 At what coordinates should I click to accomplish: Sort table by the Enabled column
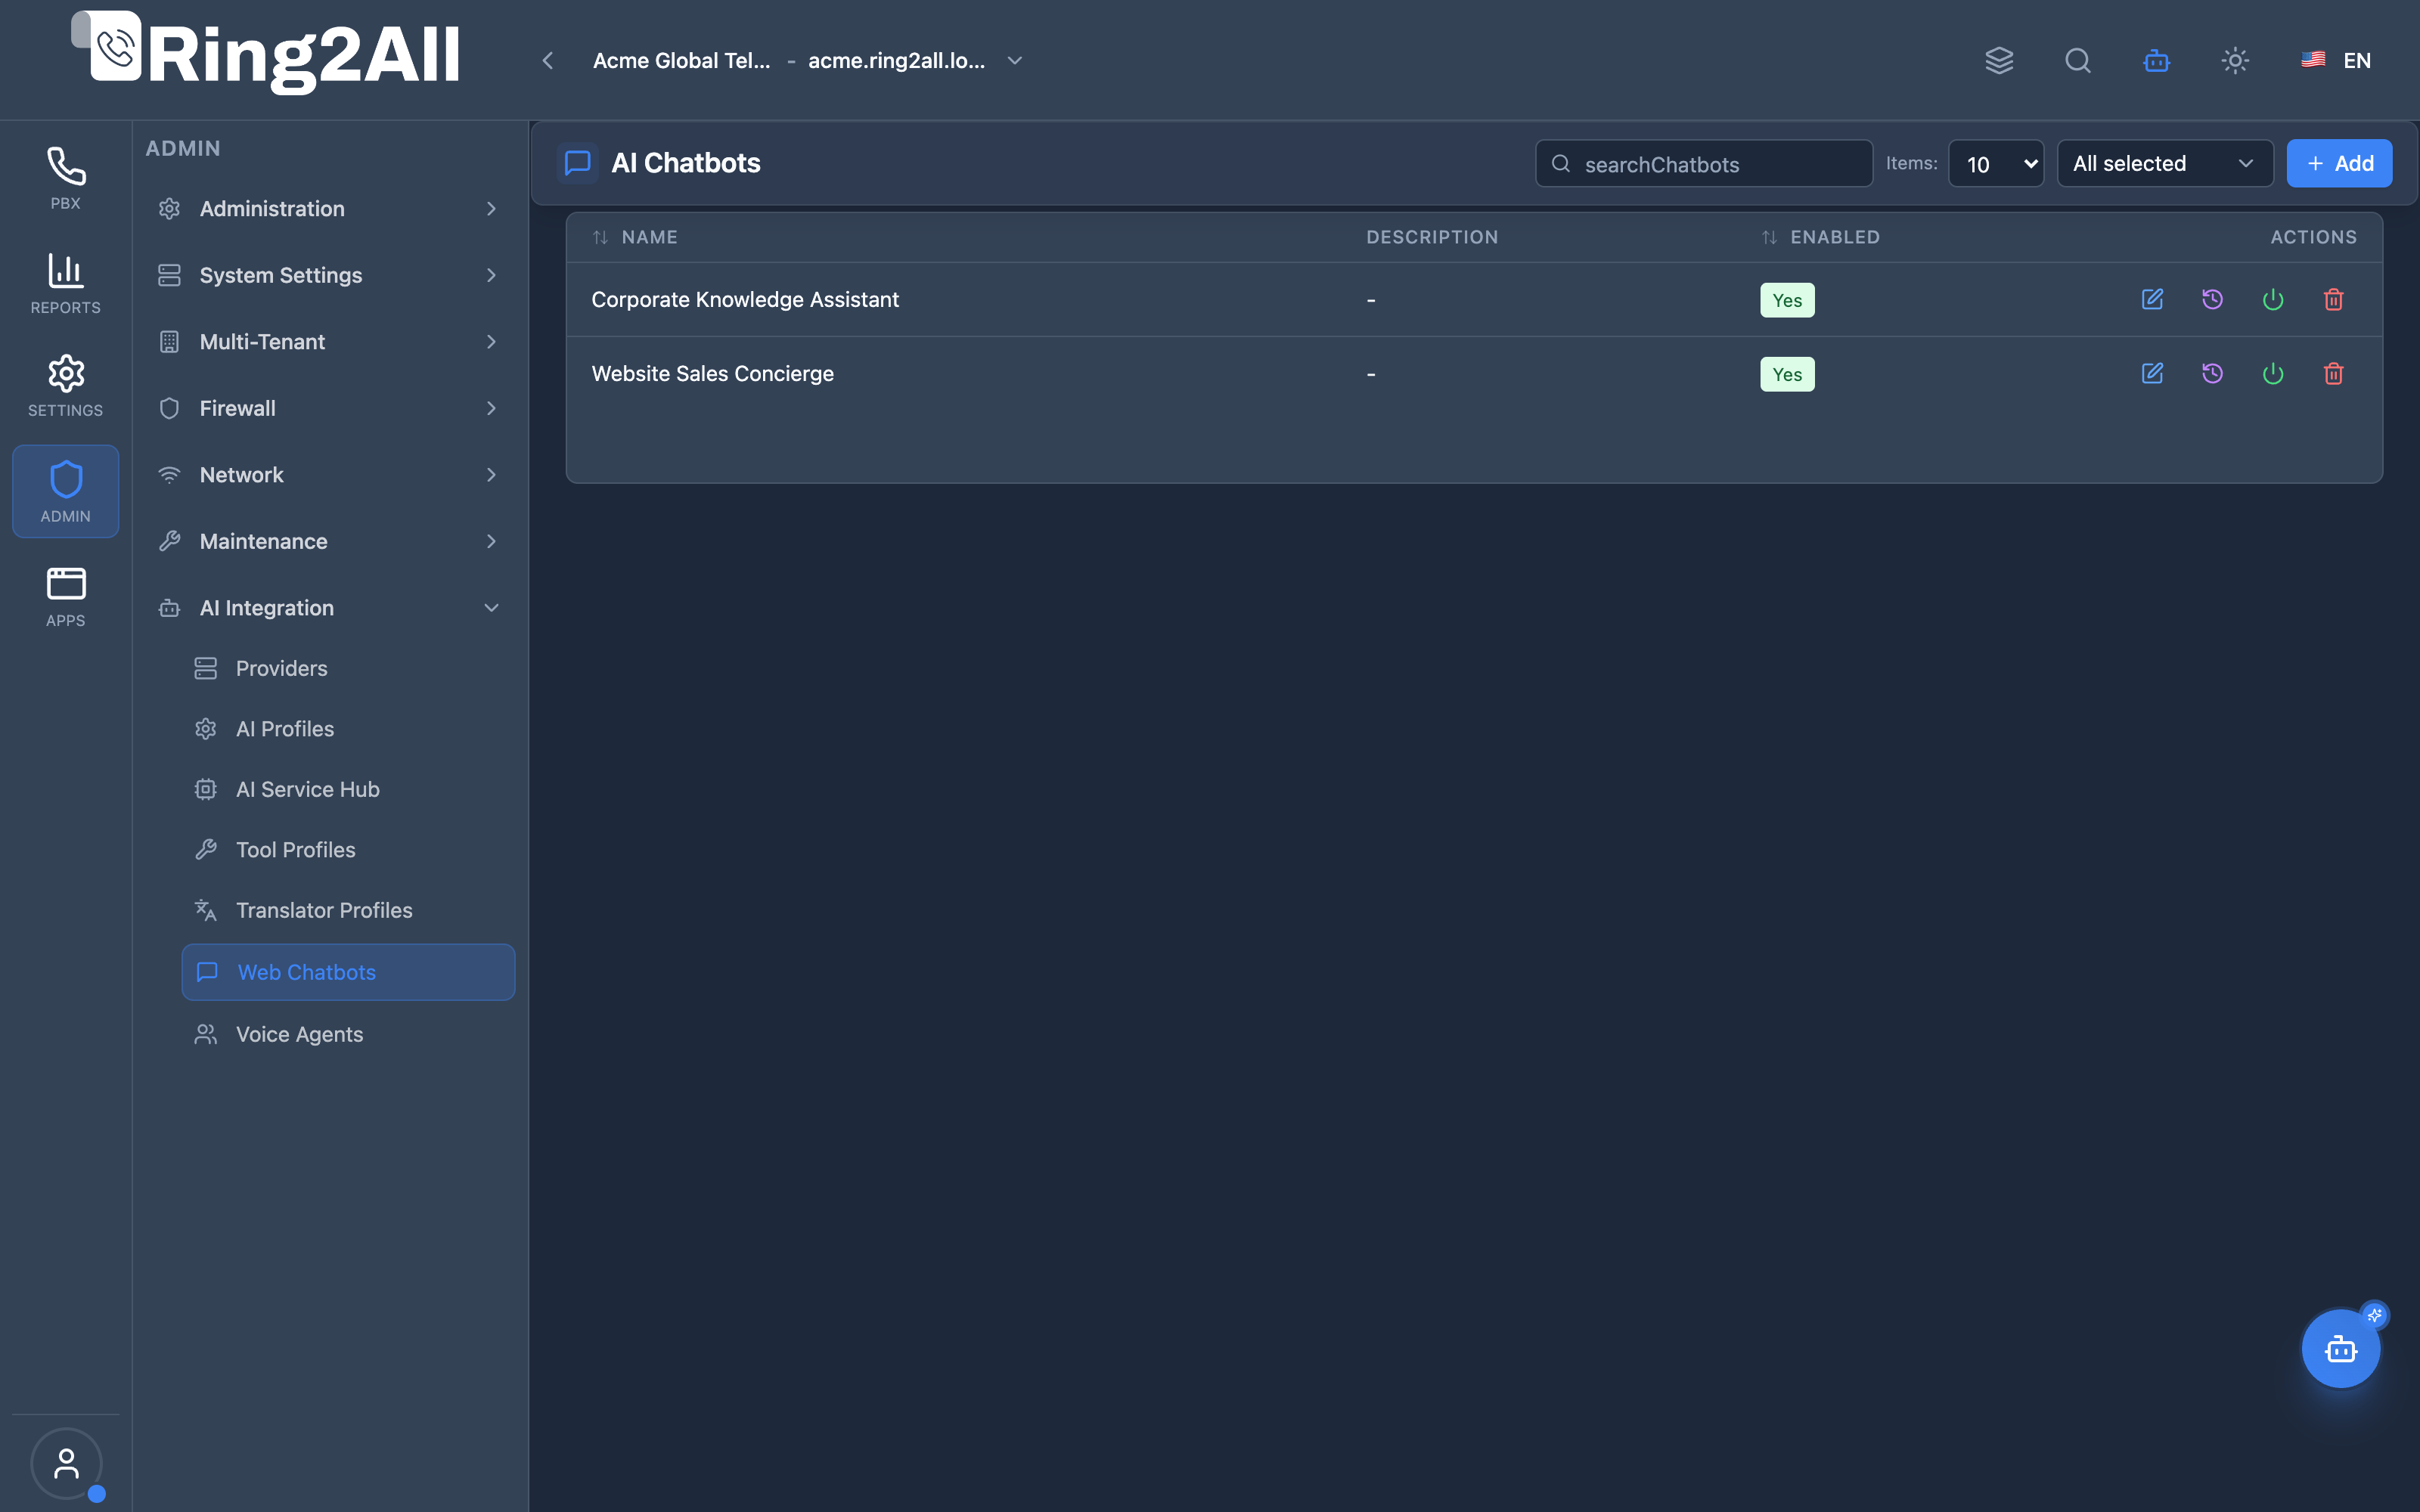coord(1820,237)
